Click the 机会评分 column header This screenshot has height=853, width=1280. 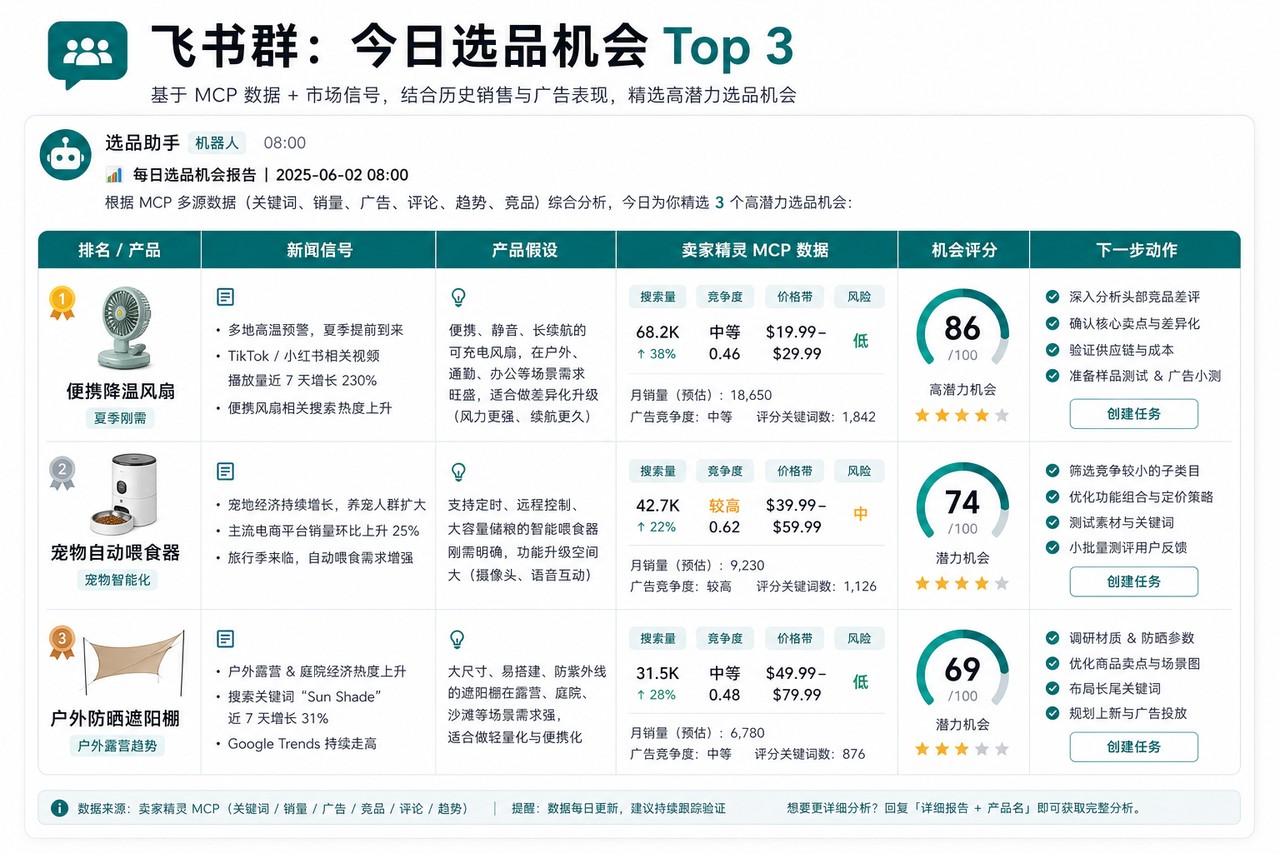964,250
